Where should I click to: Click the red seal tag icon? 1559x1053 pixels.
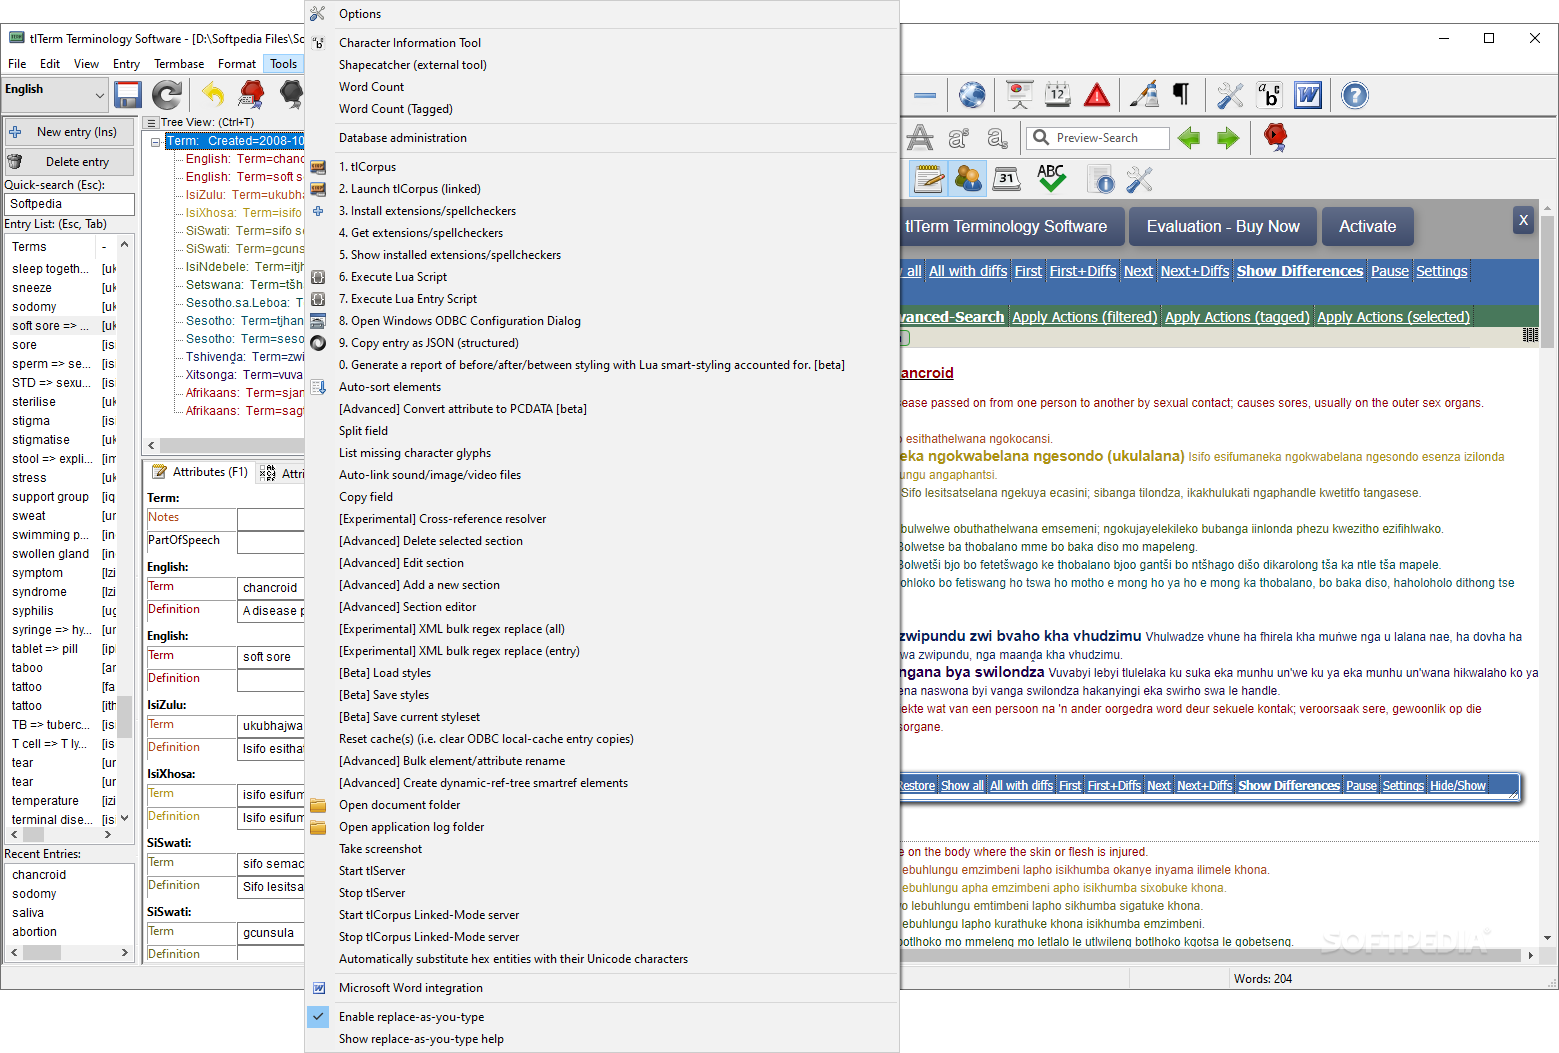[x=252, y=95]
